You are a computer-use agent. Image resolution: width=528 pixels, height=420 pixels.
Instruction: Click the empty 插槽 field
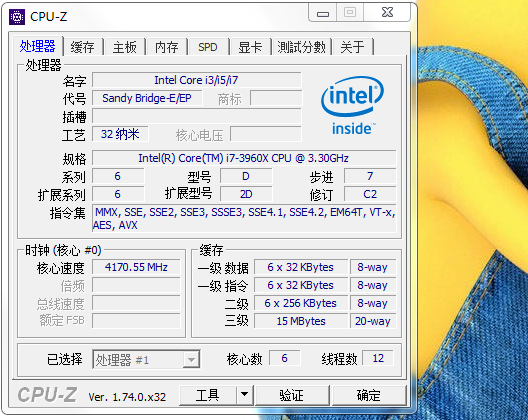tap(197, 116)
